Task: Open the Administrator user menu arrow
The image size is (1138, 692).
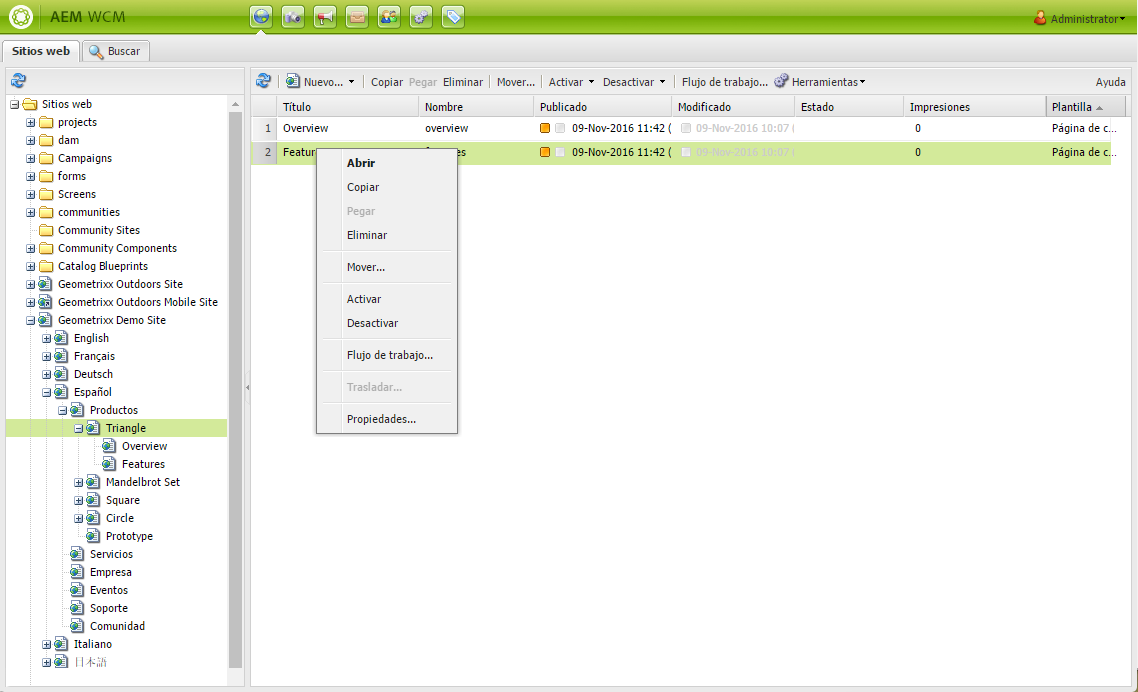Action: pyautogui.click(x=1122, y=19)
